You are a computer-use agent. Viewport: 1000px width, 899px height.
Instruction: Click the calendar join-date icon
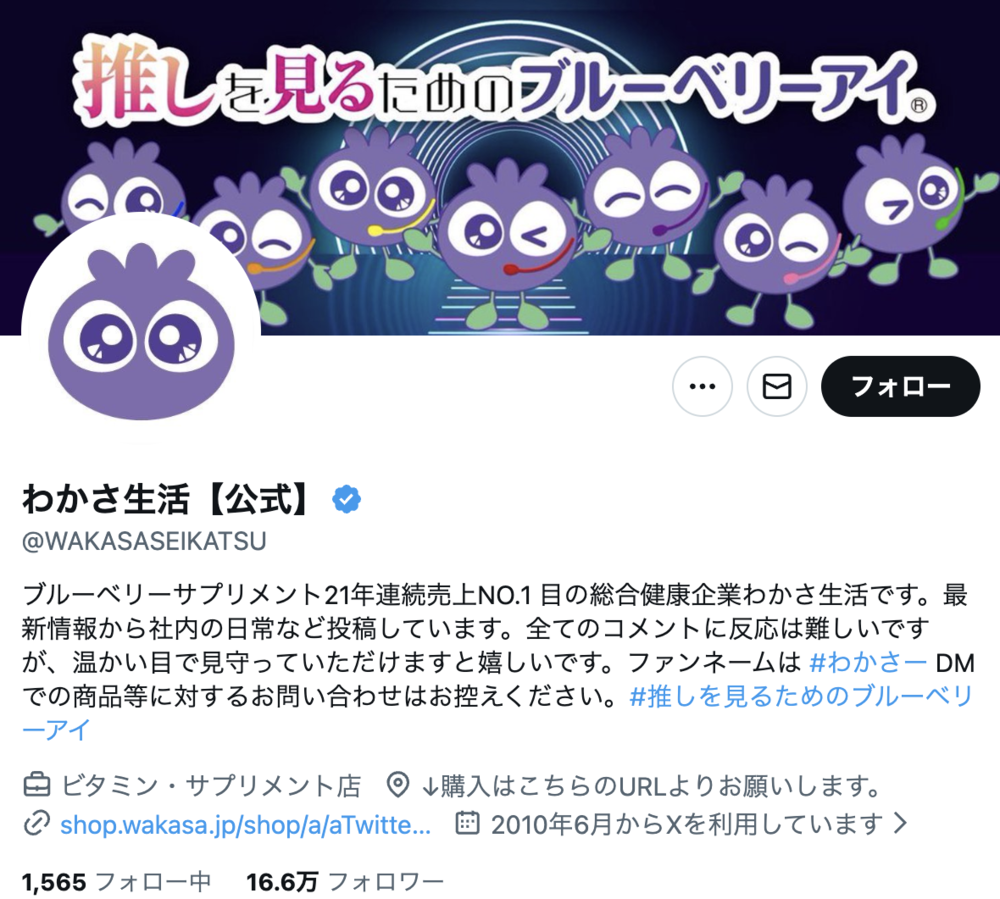(x=467, y=823)
